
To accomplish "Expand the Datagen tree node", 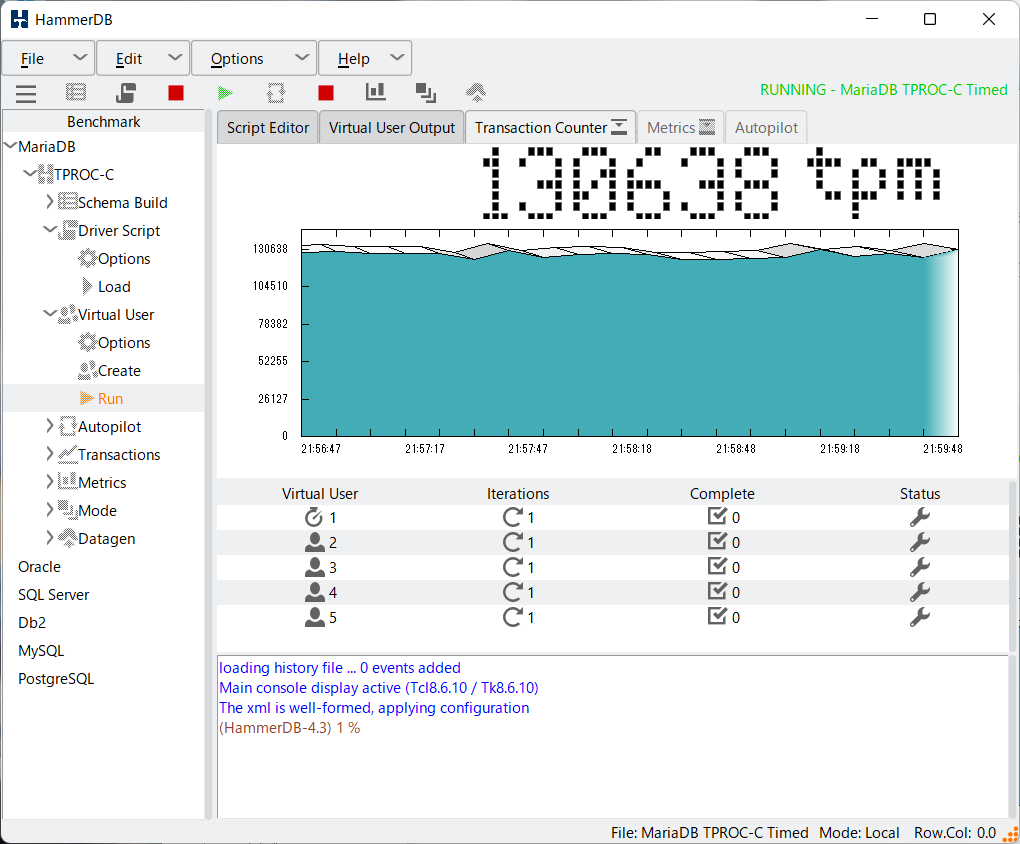I will (49, 538).
